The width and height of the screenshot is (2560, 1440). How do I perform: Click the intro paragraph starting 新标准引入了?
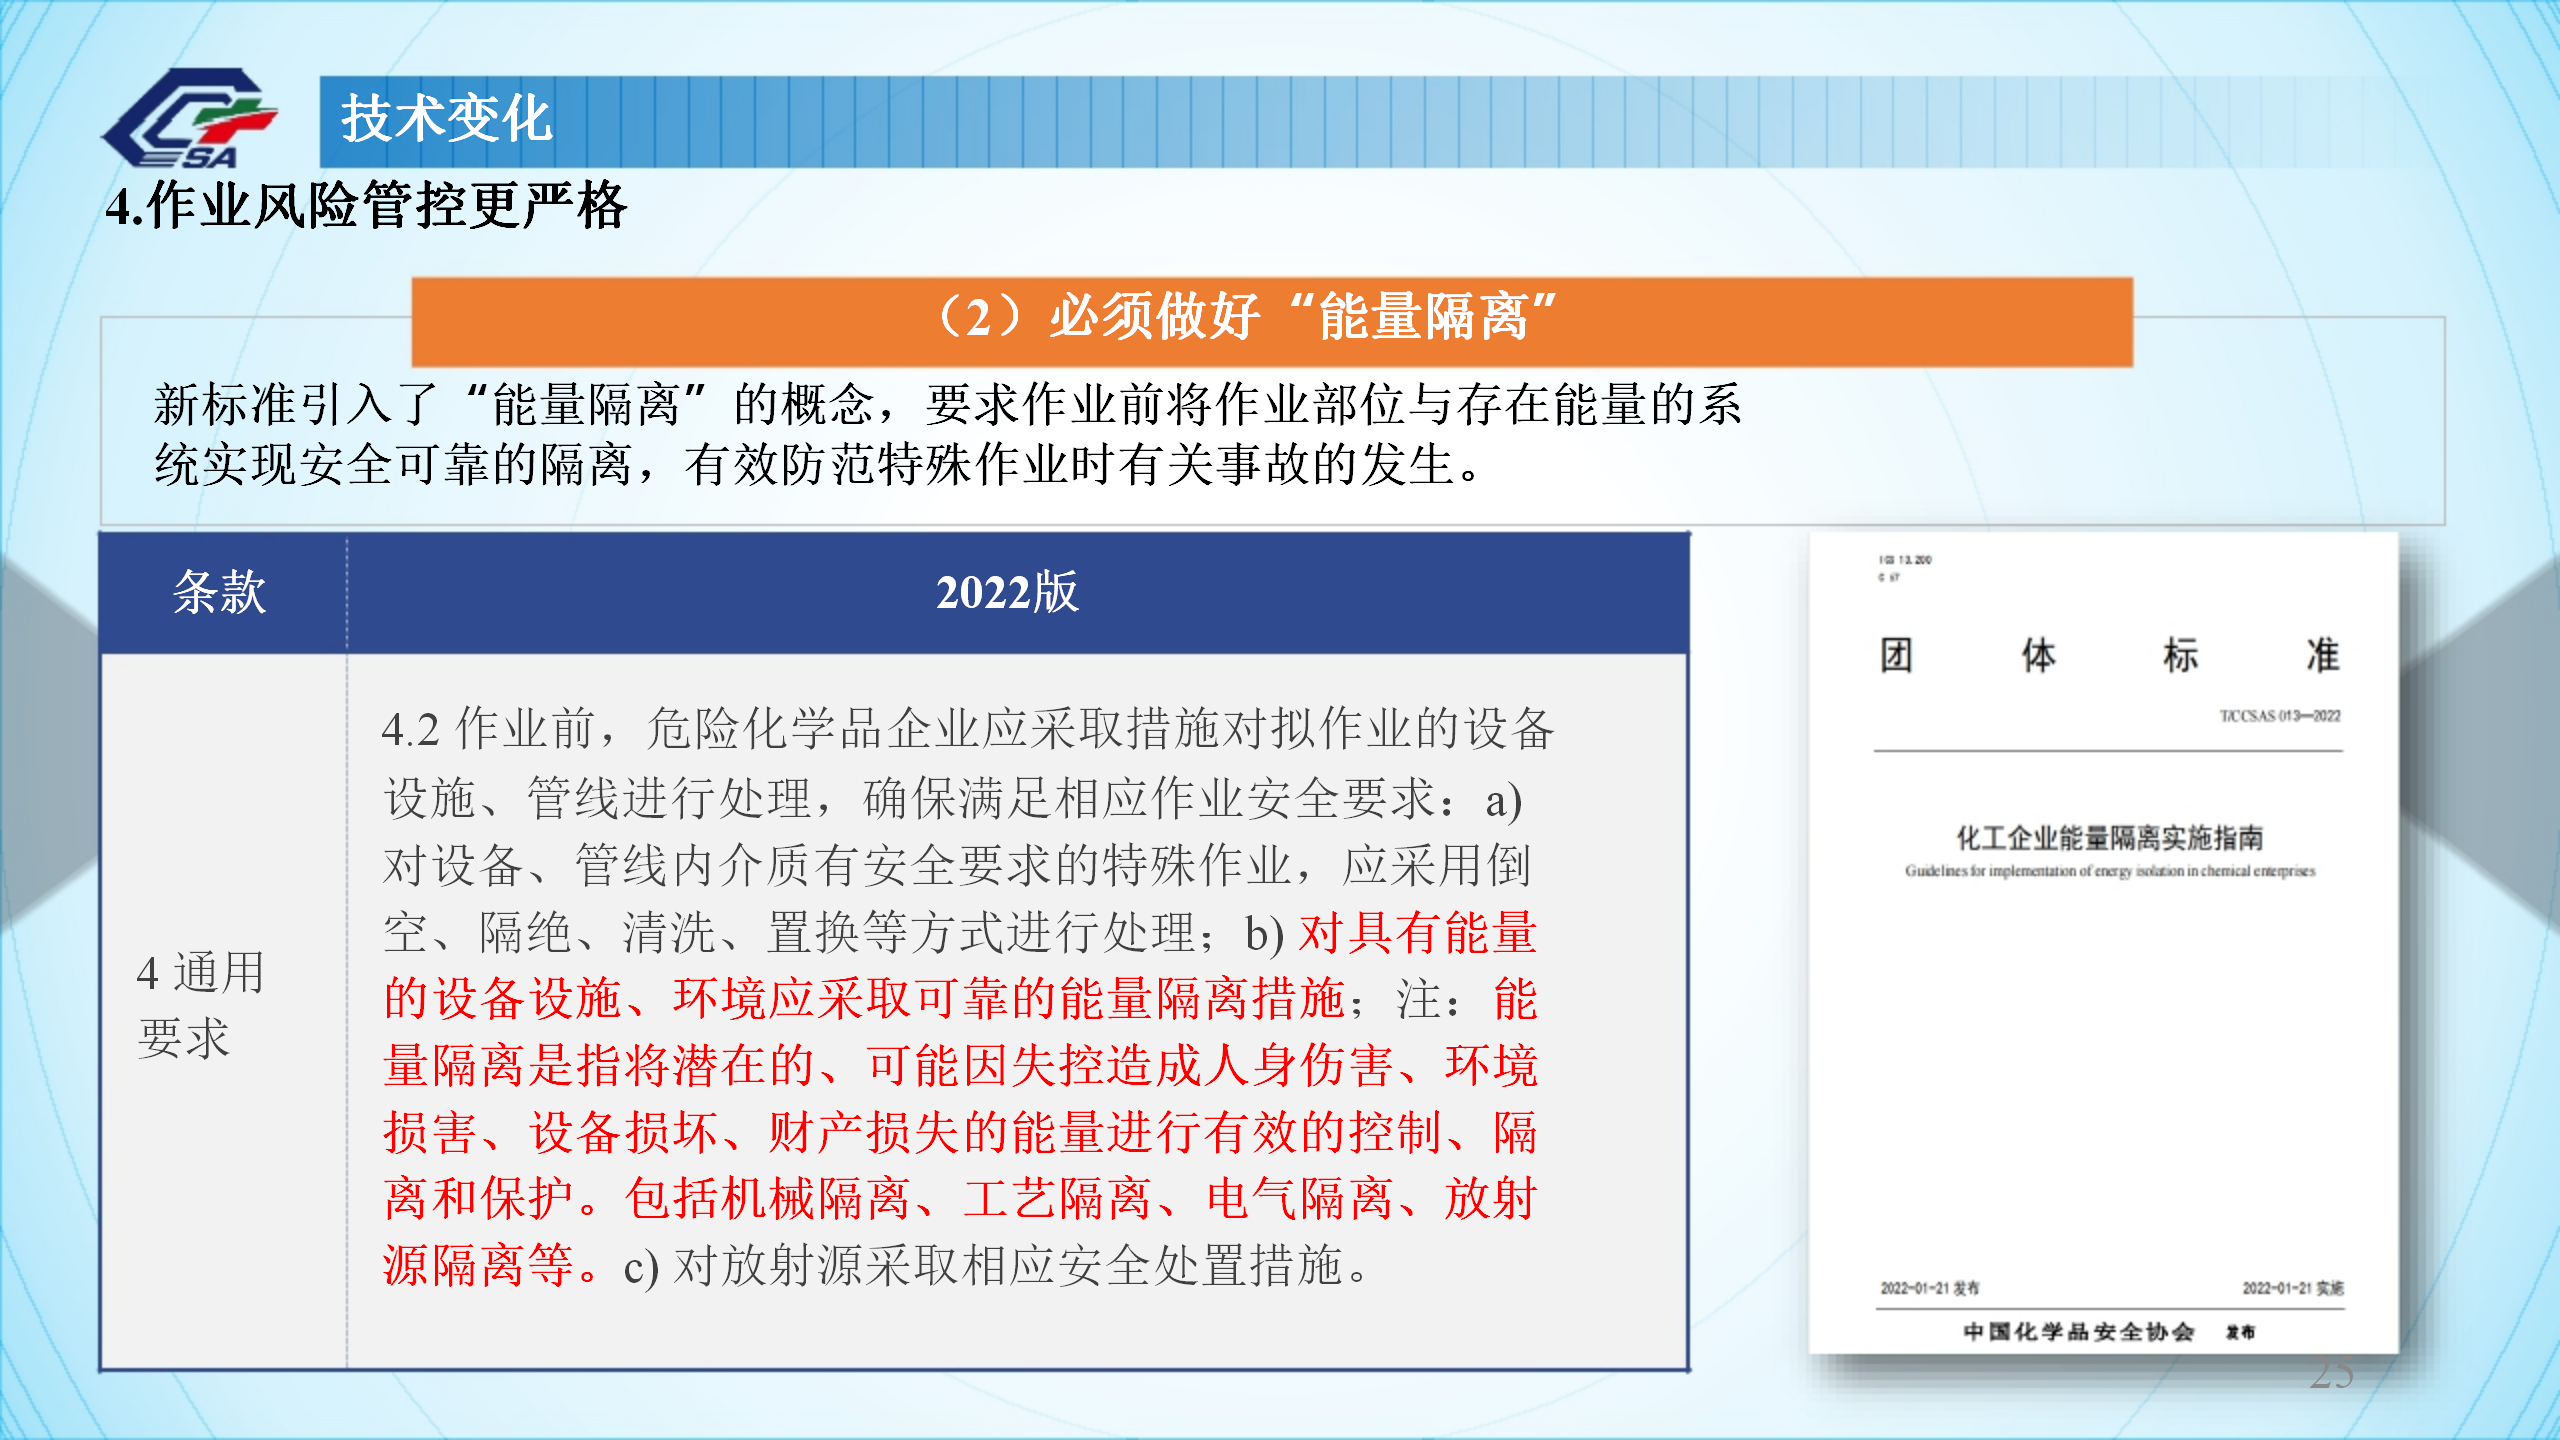click(x=947, y=434)
